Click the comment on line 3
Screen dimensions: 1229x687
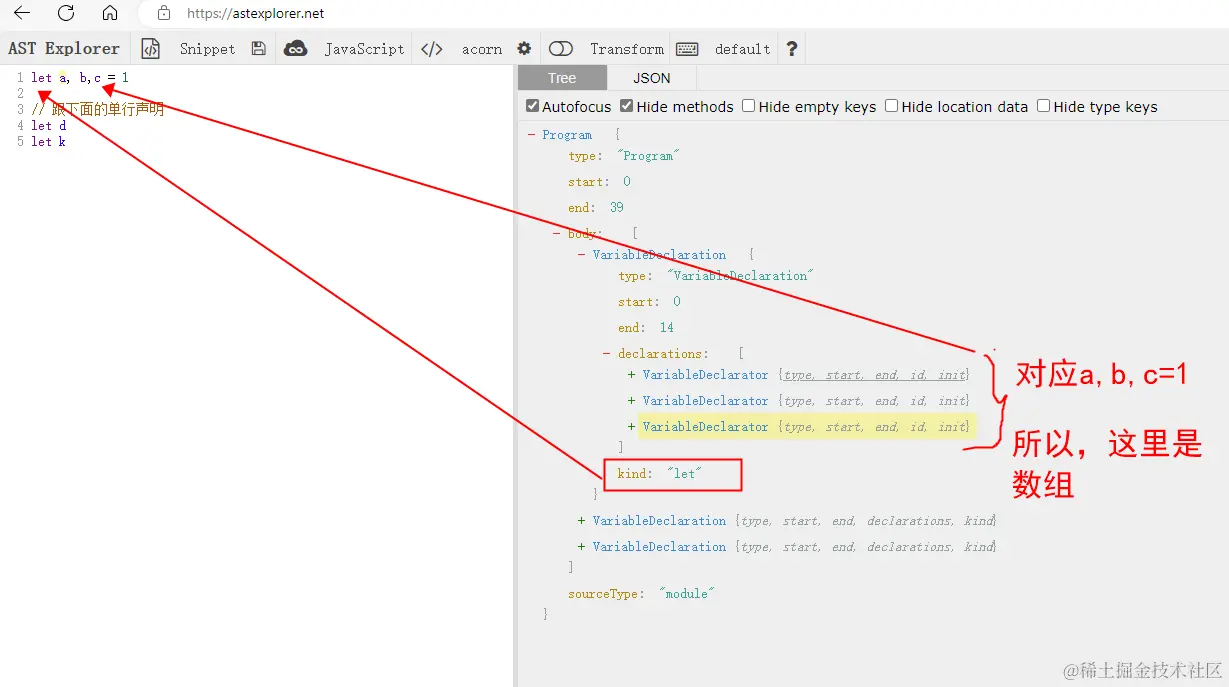tap(98, 110)
